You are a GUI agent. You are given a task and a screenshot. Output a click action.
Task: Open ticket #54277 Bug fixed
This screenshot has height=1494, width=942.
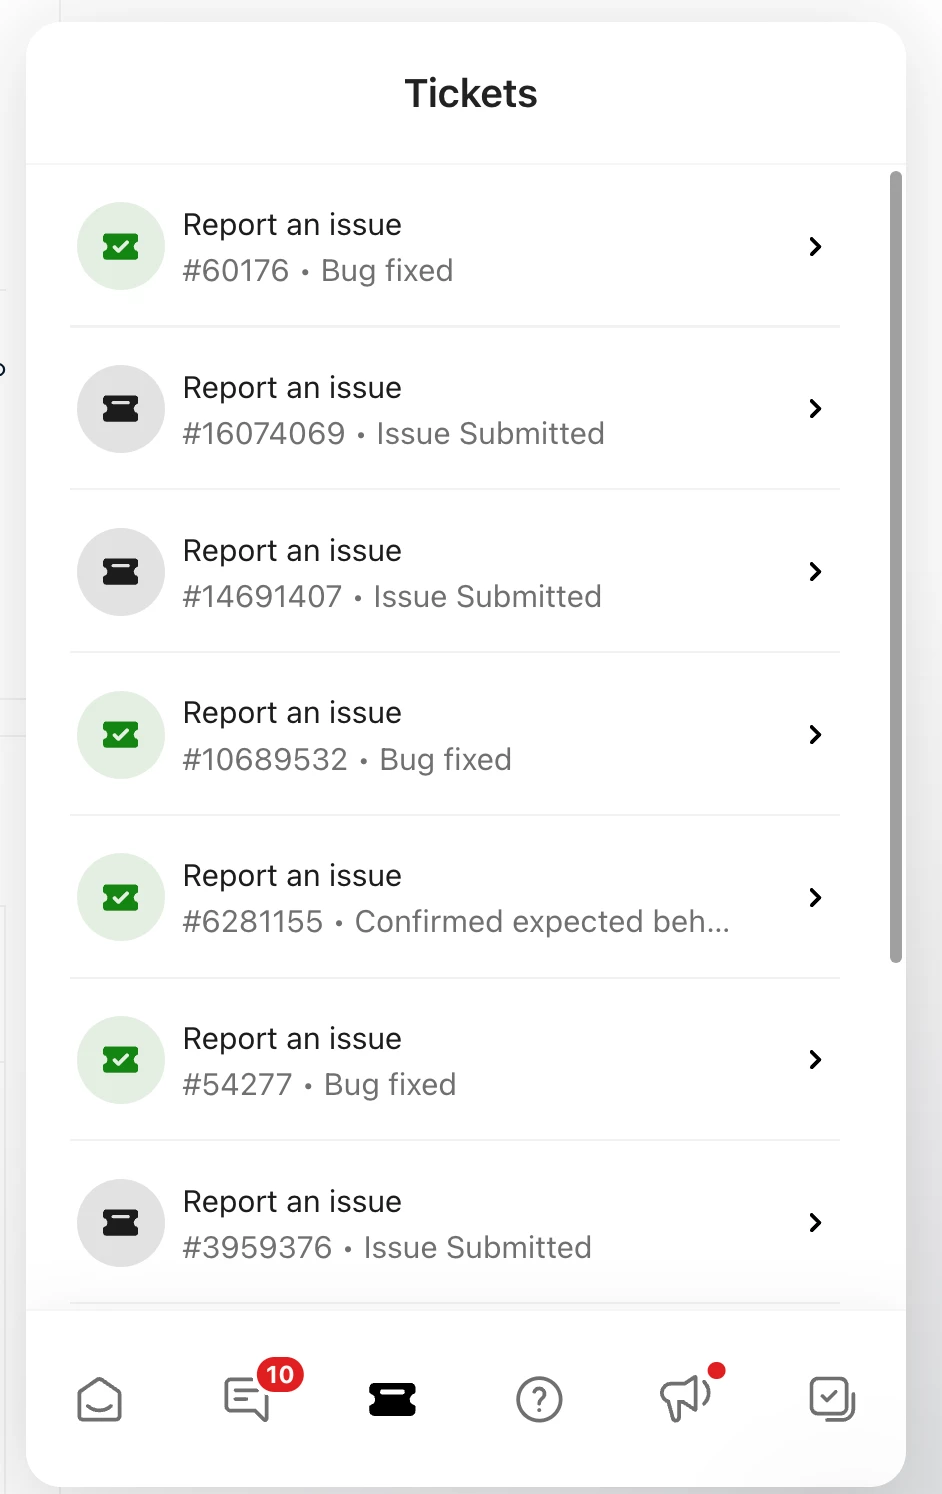(455, 1060)
